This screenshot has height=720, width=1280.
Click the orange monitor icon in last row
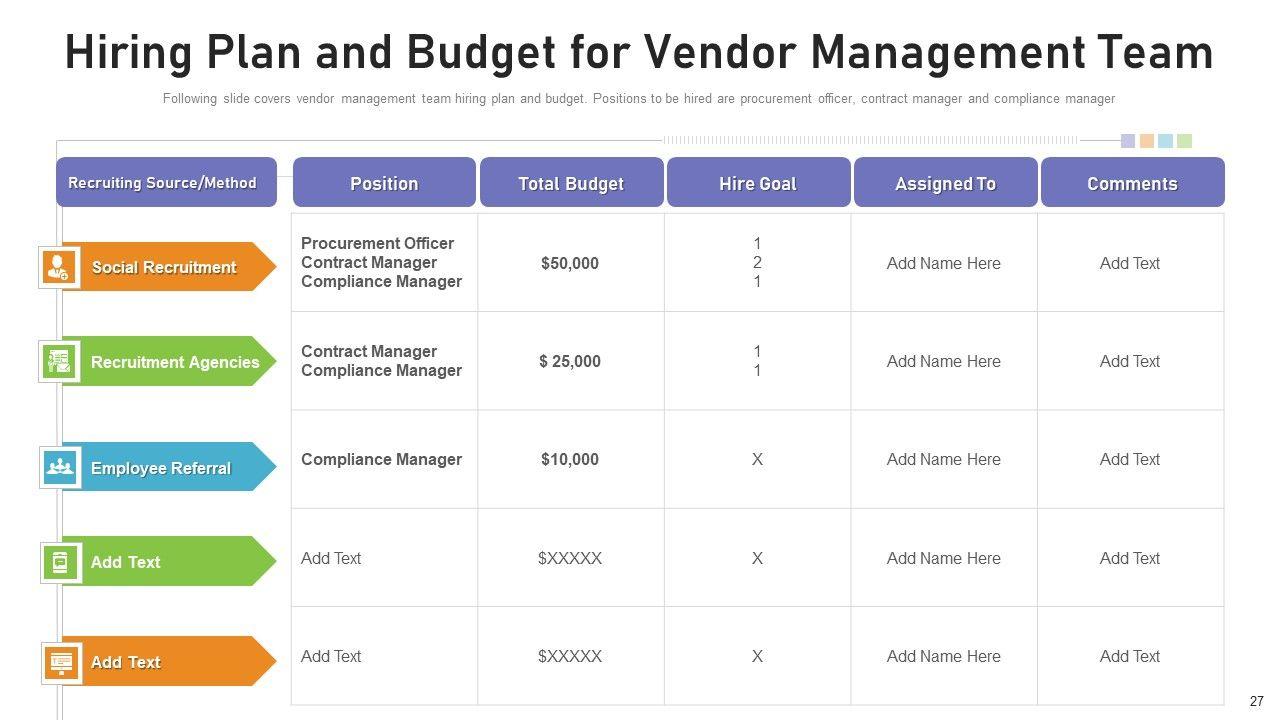click(61, 662)
